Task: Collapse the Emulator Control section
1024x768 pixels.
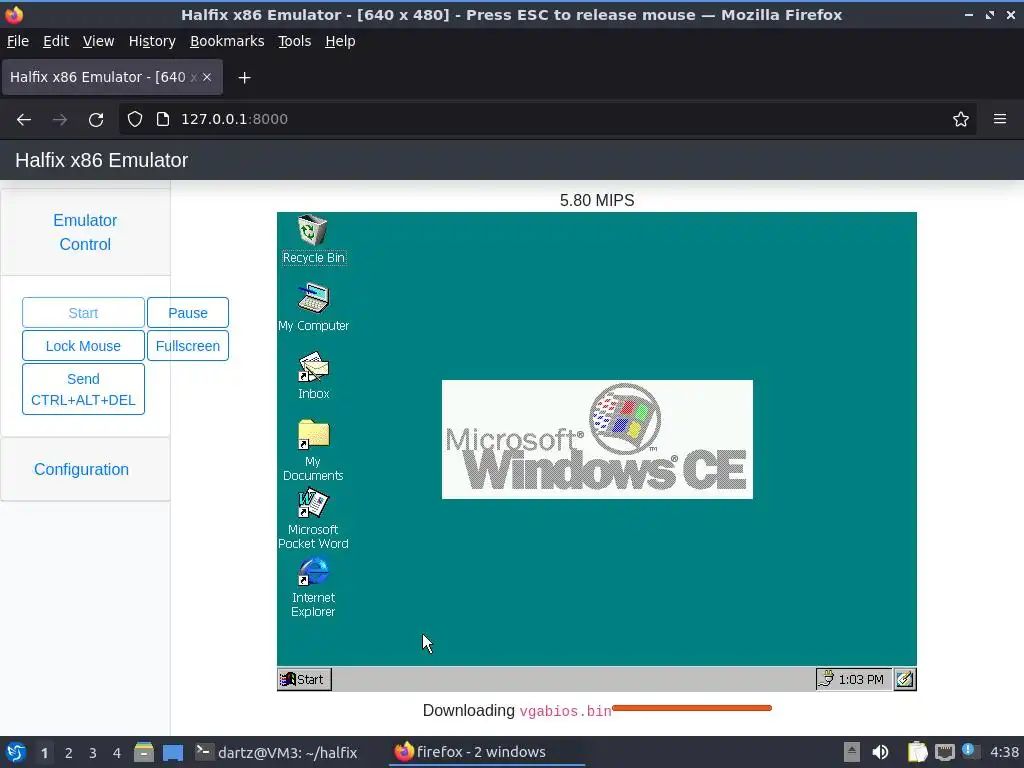Action: (85, 232)
